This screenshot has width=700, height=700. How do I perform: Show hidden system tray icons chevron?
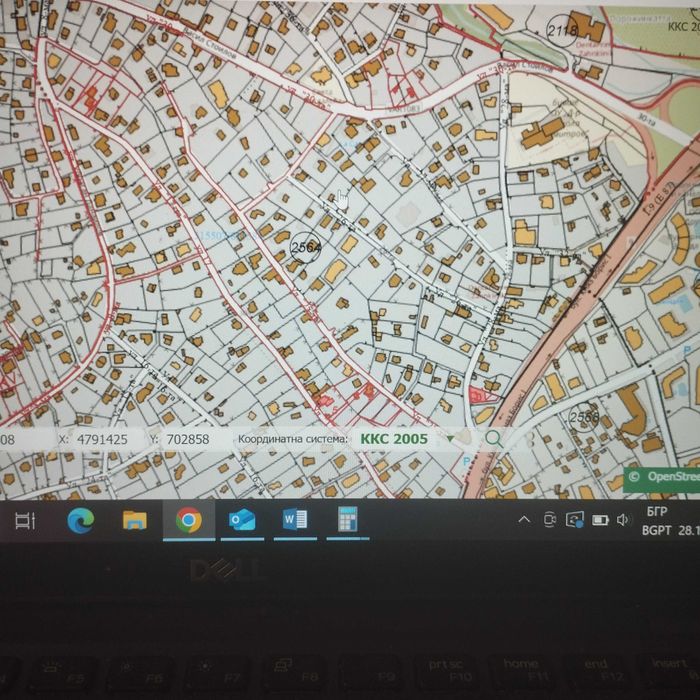(524, 520)
